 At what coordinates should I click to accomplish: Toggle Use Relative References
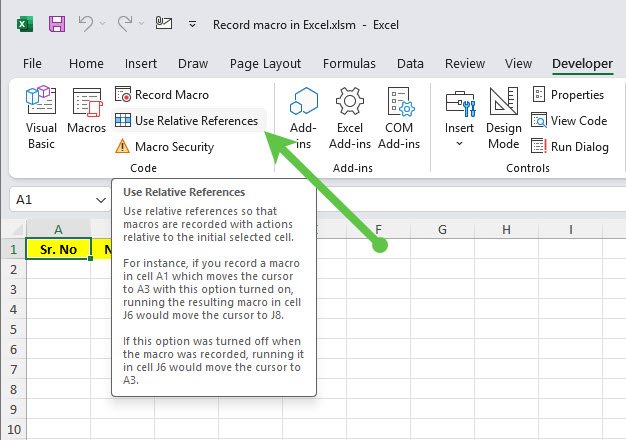click(187, 121)
